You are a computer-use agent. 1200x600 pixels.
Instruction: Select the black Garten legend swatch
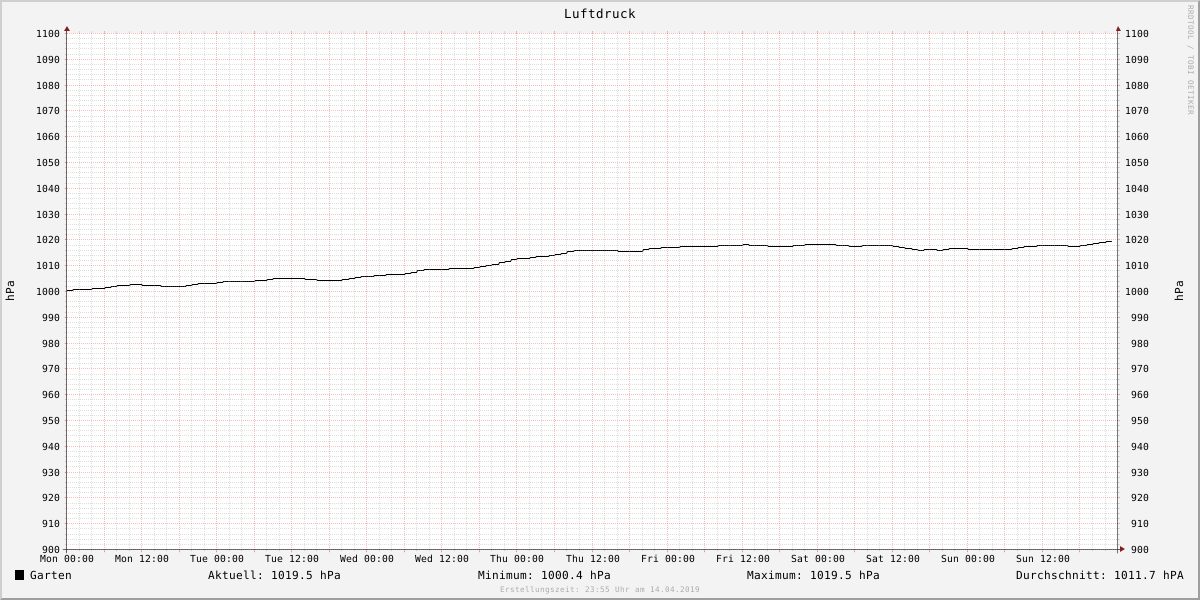pos(19,575)
